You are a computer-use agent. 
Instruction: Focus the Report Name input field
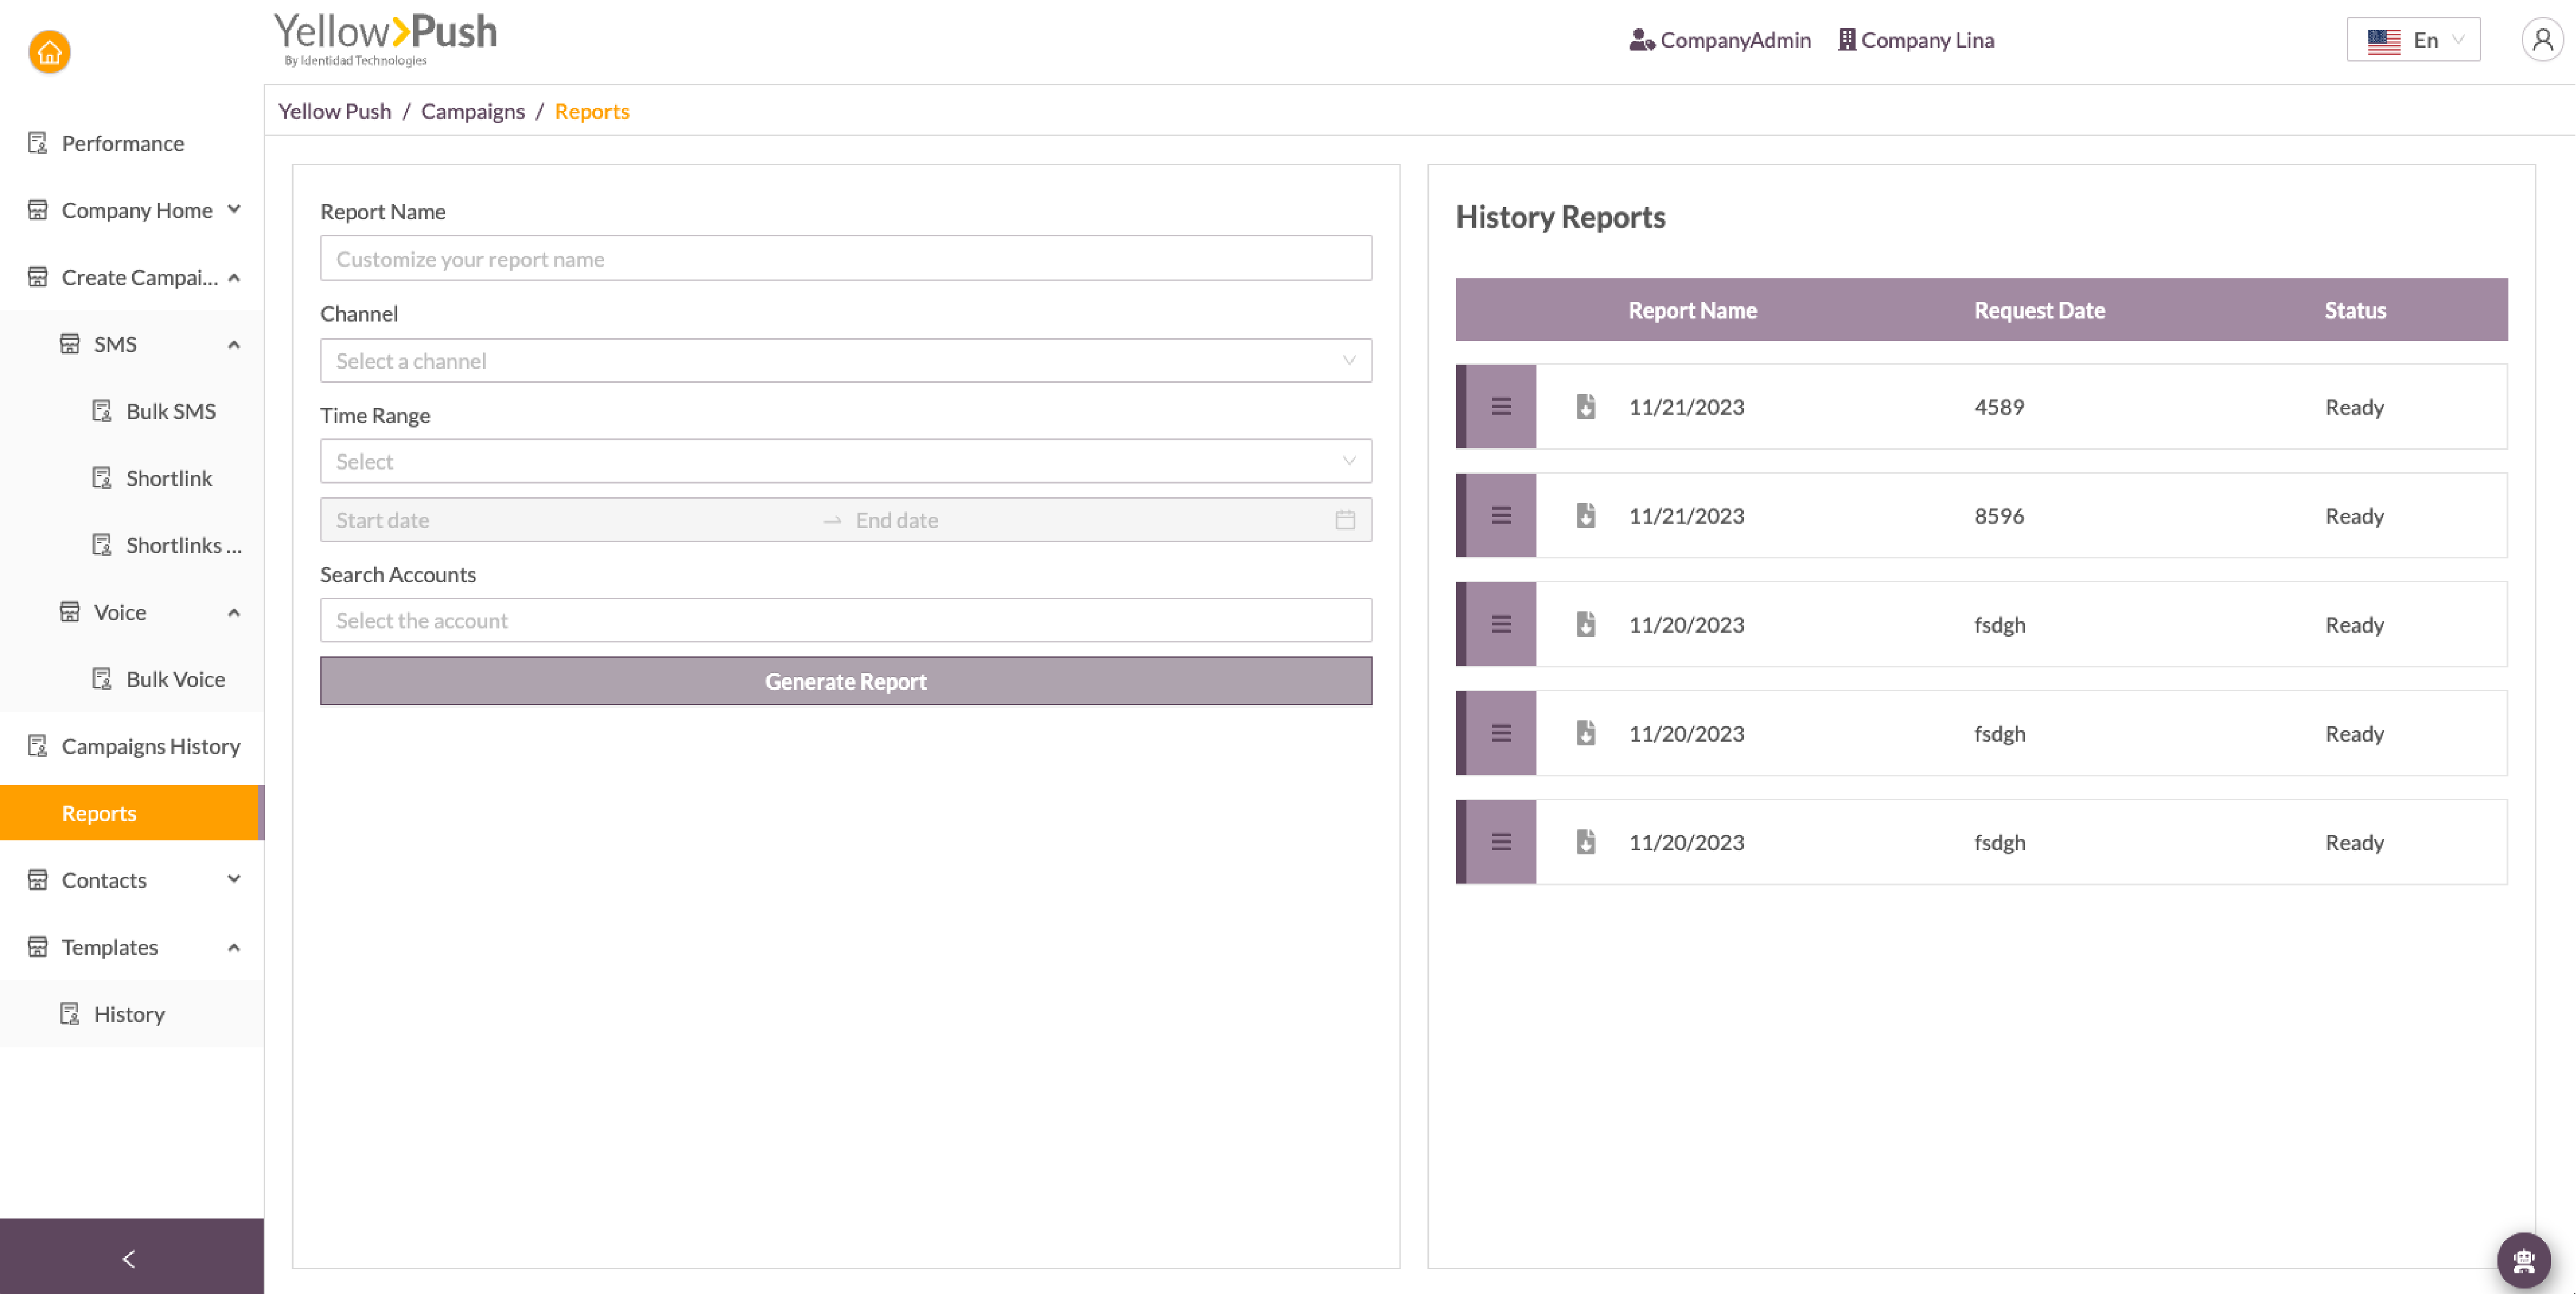(845, 259)
